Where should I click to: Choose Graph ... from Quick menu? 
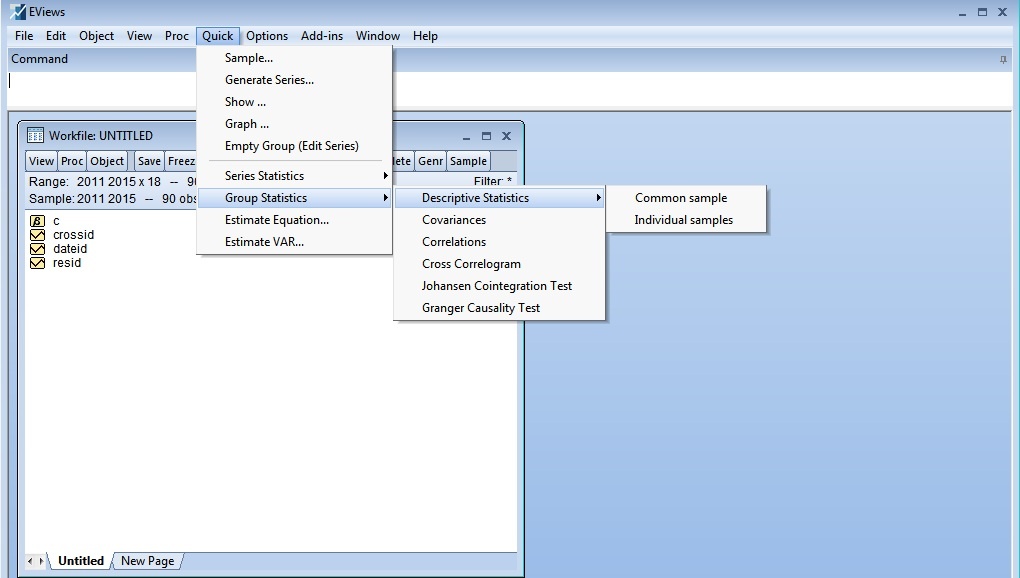295,124
